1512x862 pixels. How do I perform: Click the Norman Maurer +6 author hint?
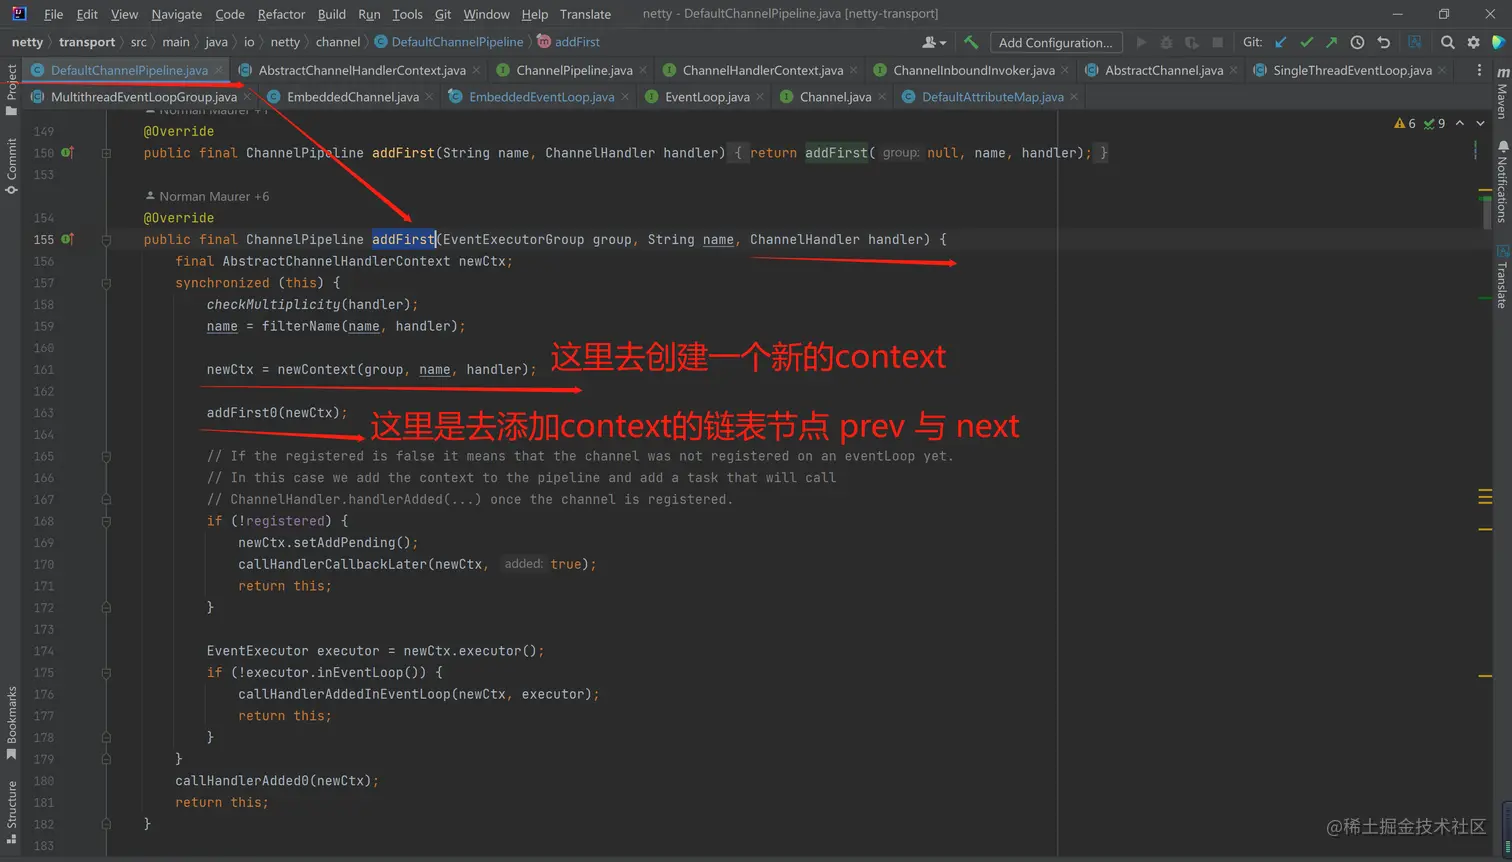click(207, 196)
